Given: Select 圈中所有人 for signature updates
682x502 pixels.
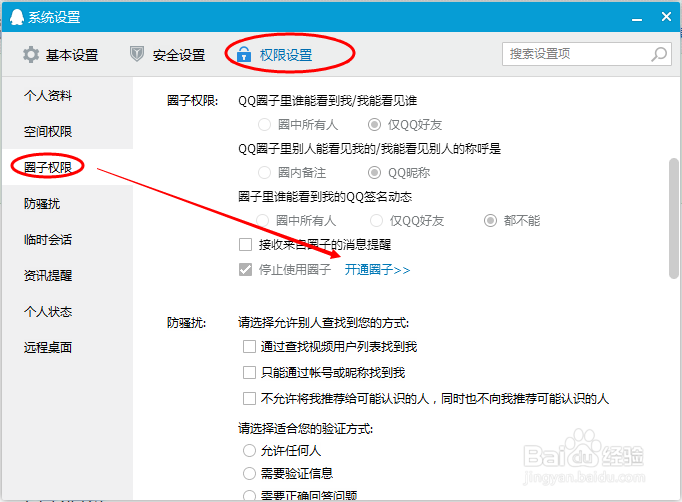Looking at the screenshot, I should [x=263, y=221].
